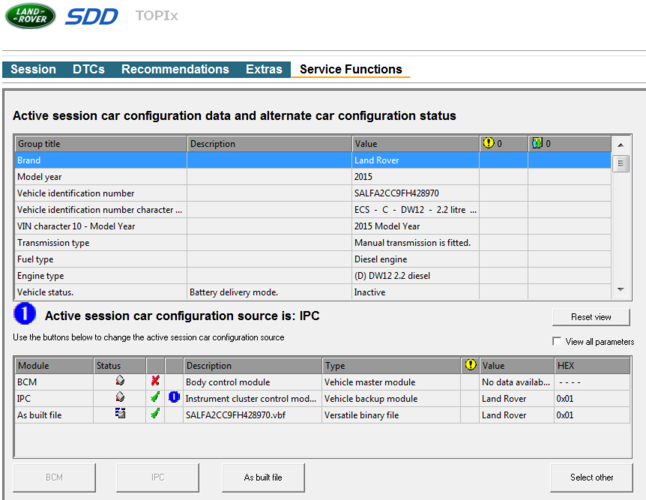Select the Engine type row
The image size is (646, 500).
(313, 276)
